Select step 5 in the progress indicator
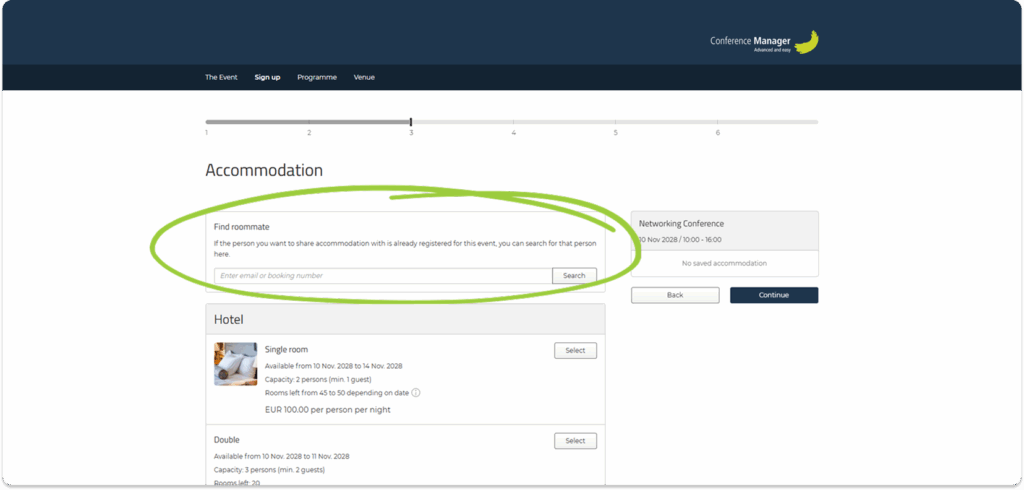The image size is (1024, 490). [x=616, y=132]
